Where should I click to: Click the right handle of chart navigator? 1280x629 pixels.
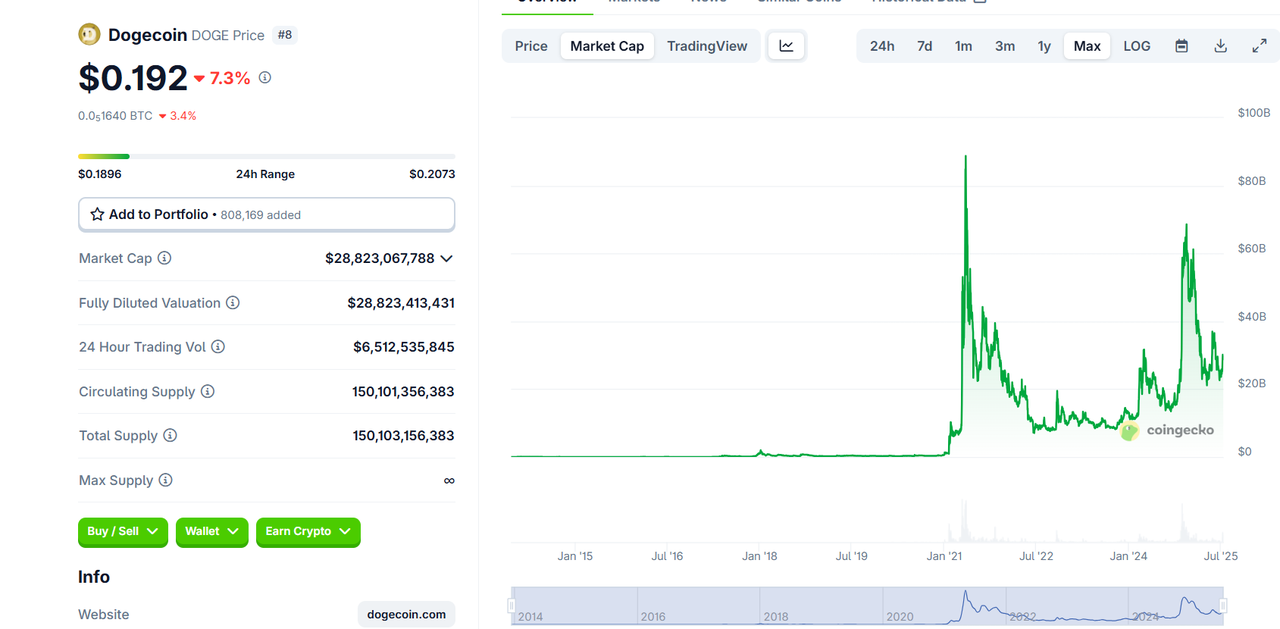click(1223, 606)
